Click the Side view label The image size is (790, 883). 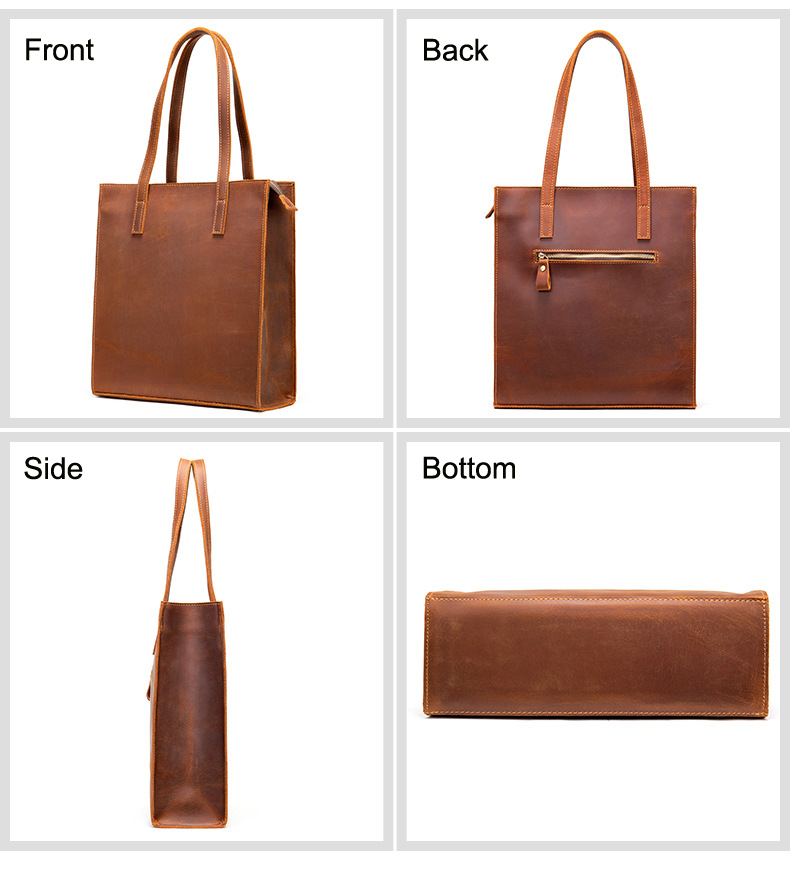click(x=53, y=469)
